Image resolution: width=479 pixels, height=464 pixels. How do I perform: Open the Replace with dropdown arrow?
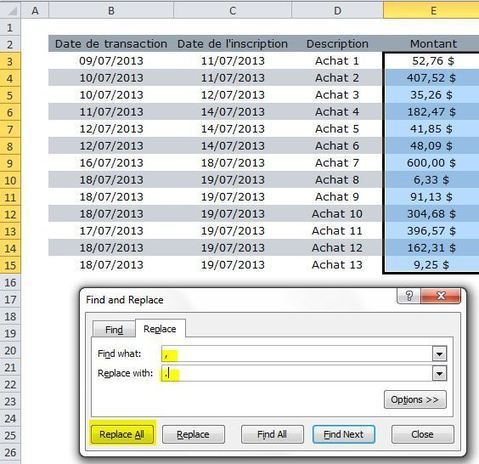(x=439, y=374)
